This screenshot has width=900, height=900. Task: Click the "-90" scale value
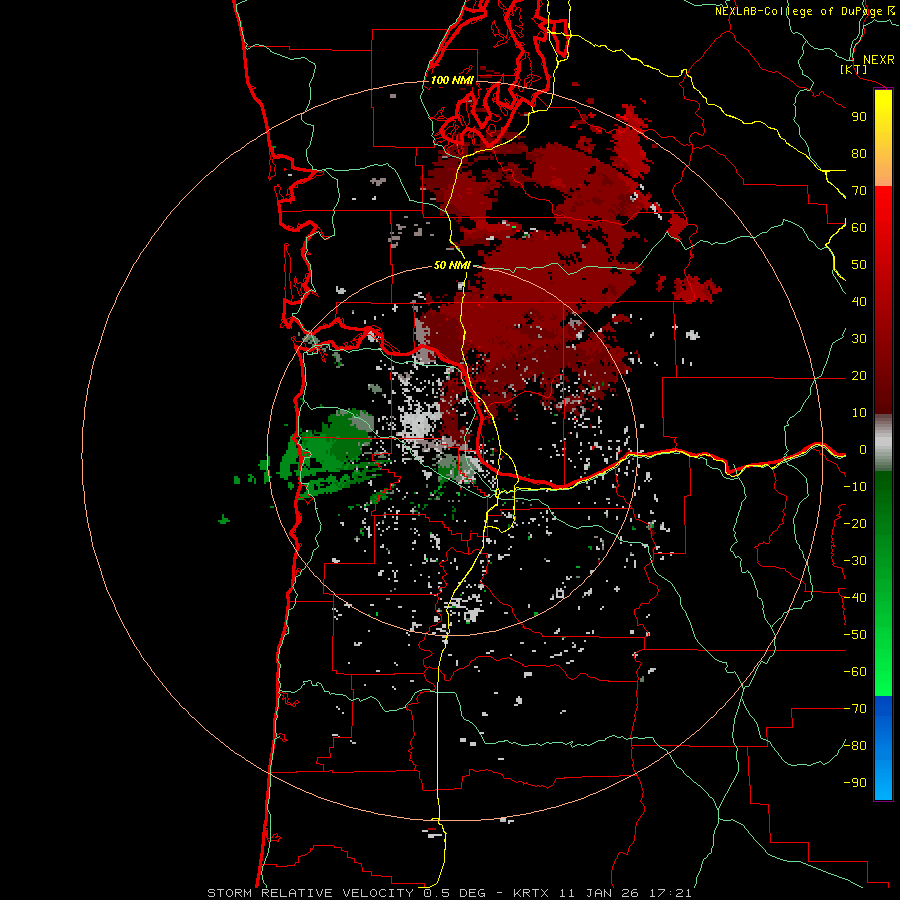(855, 783)
